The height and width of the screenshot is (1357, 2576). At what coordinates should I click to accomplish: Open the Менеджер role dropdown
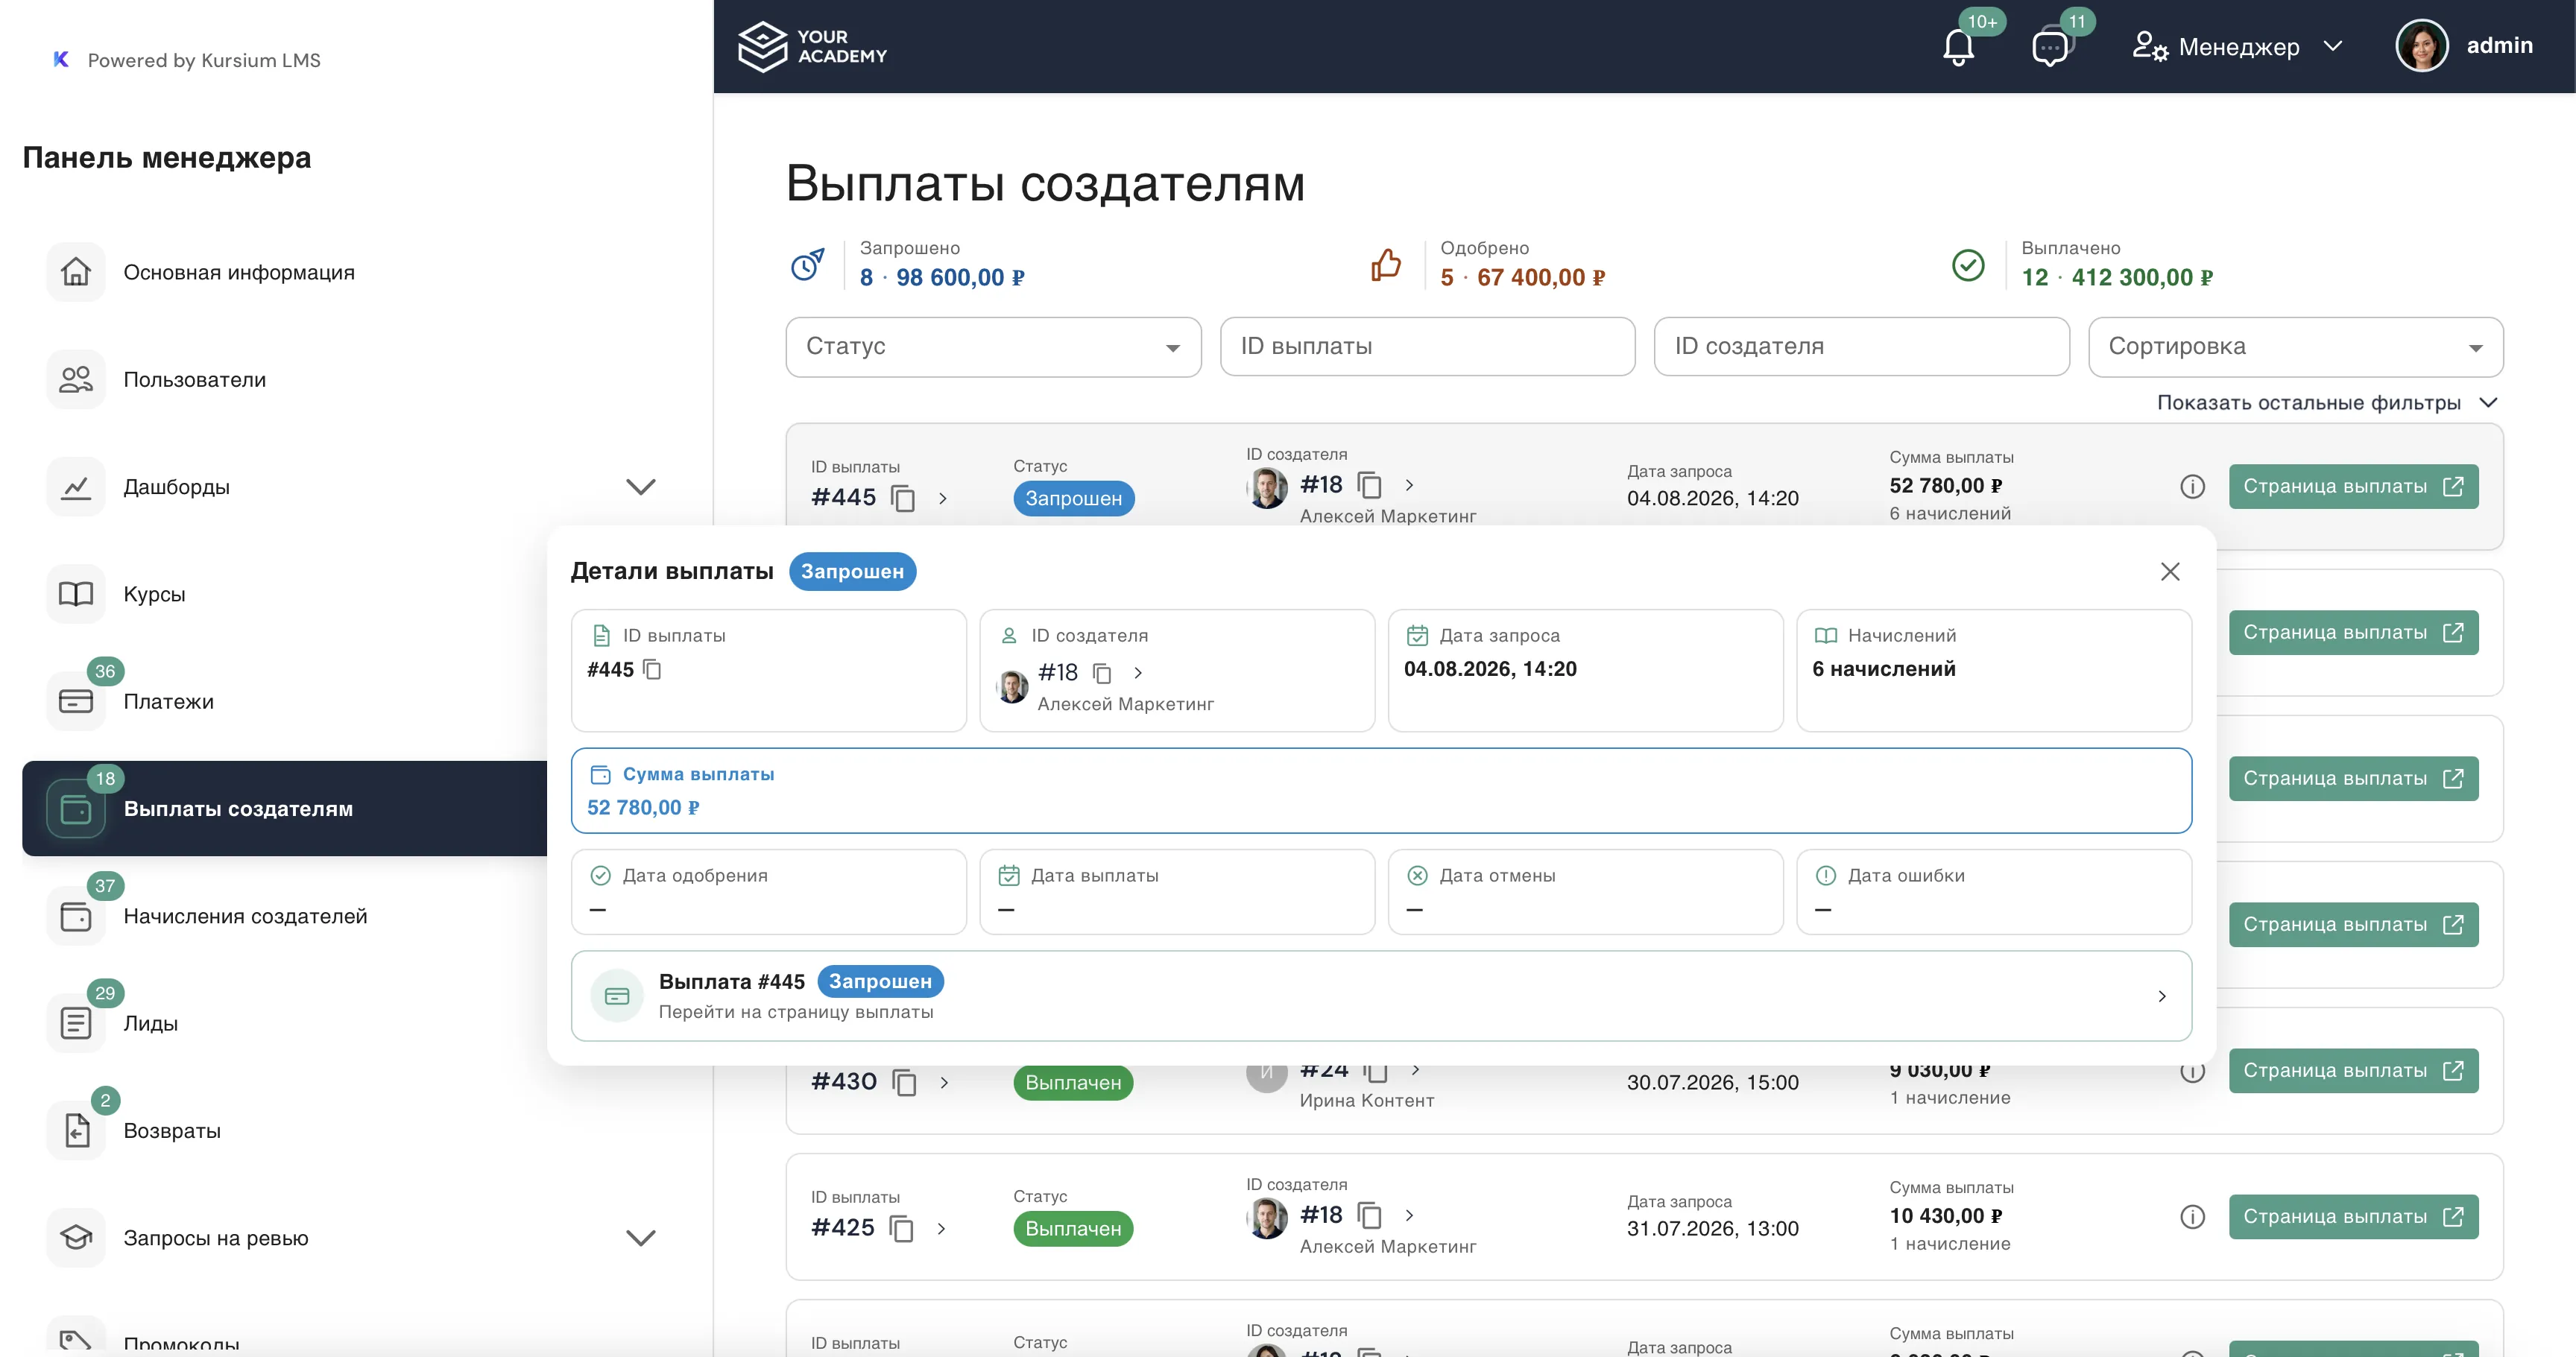[x=2237, y=47]
